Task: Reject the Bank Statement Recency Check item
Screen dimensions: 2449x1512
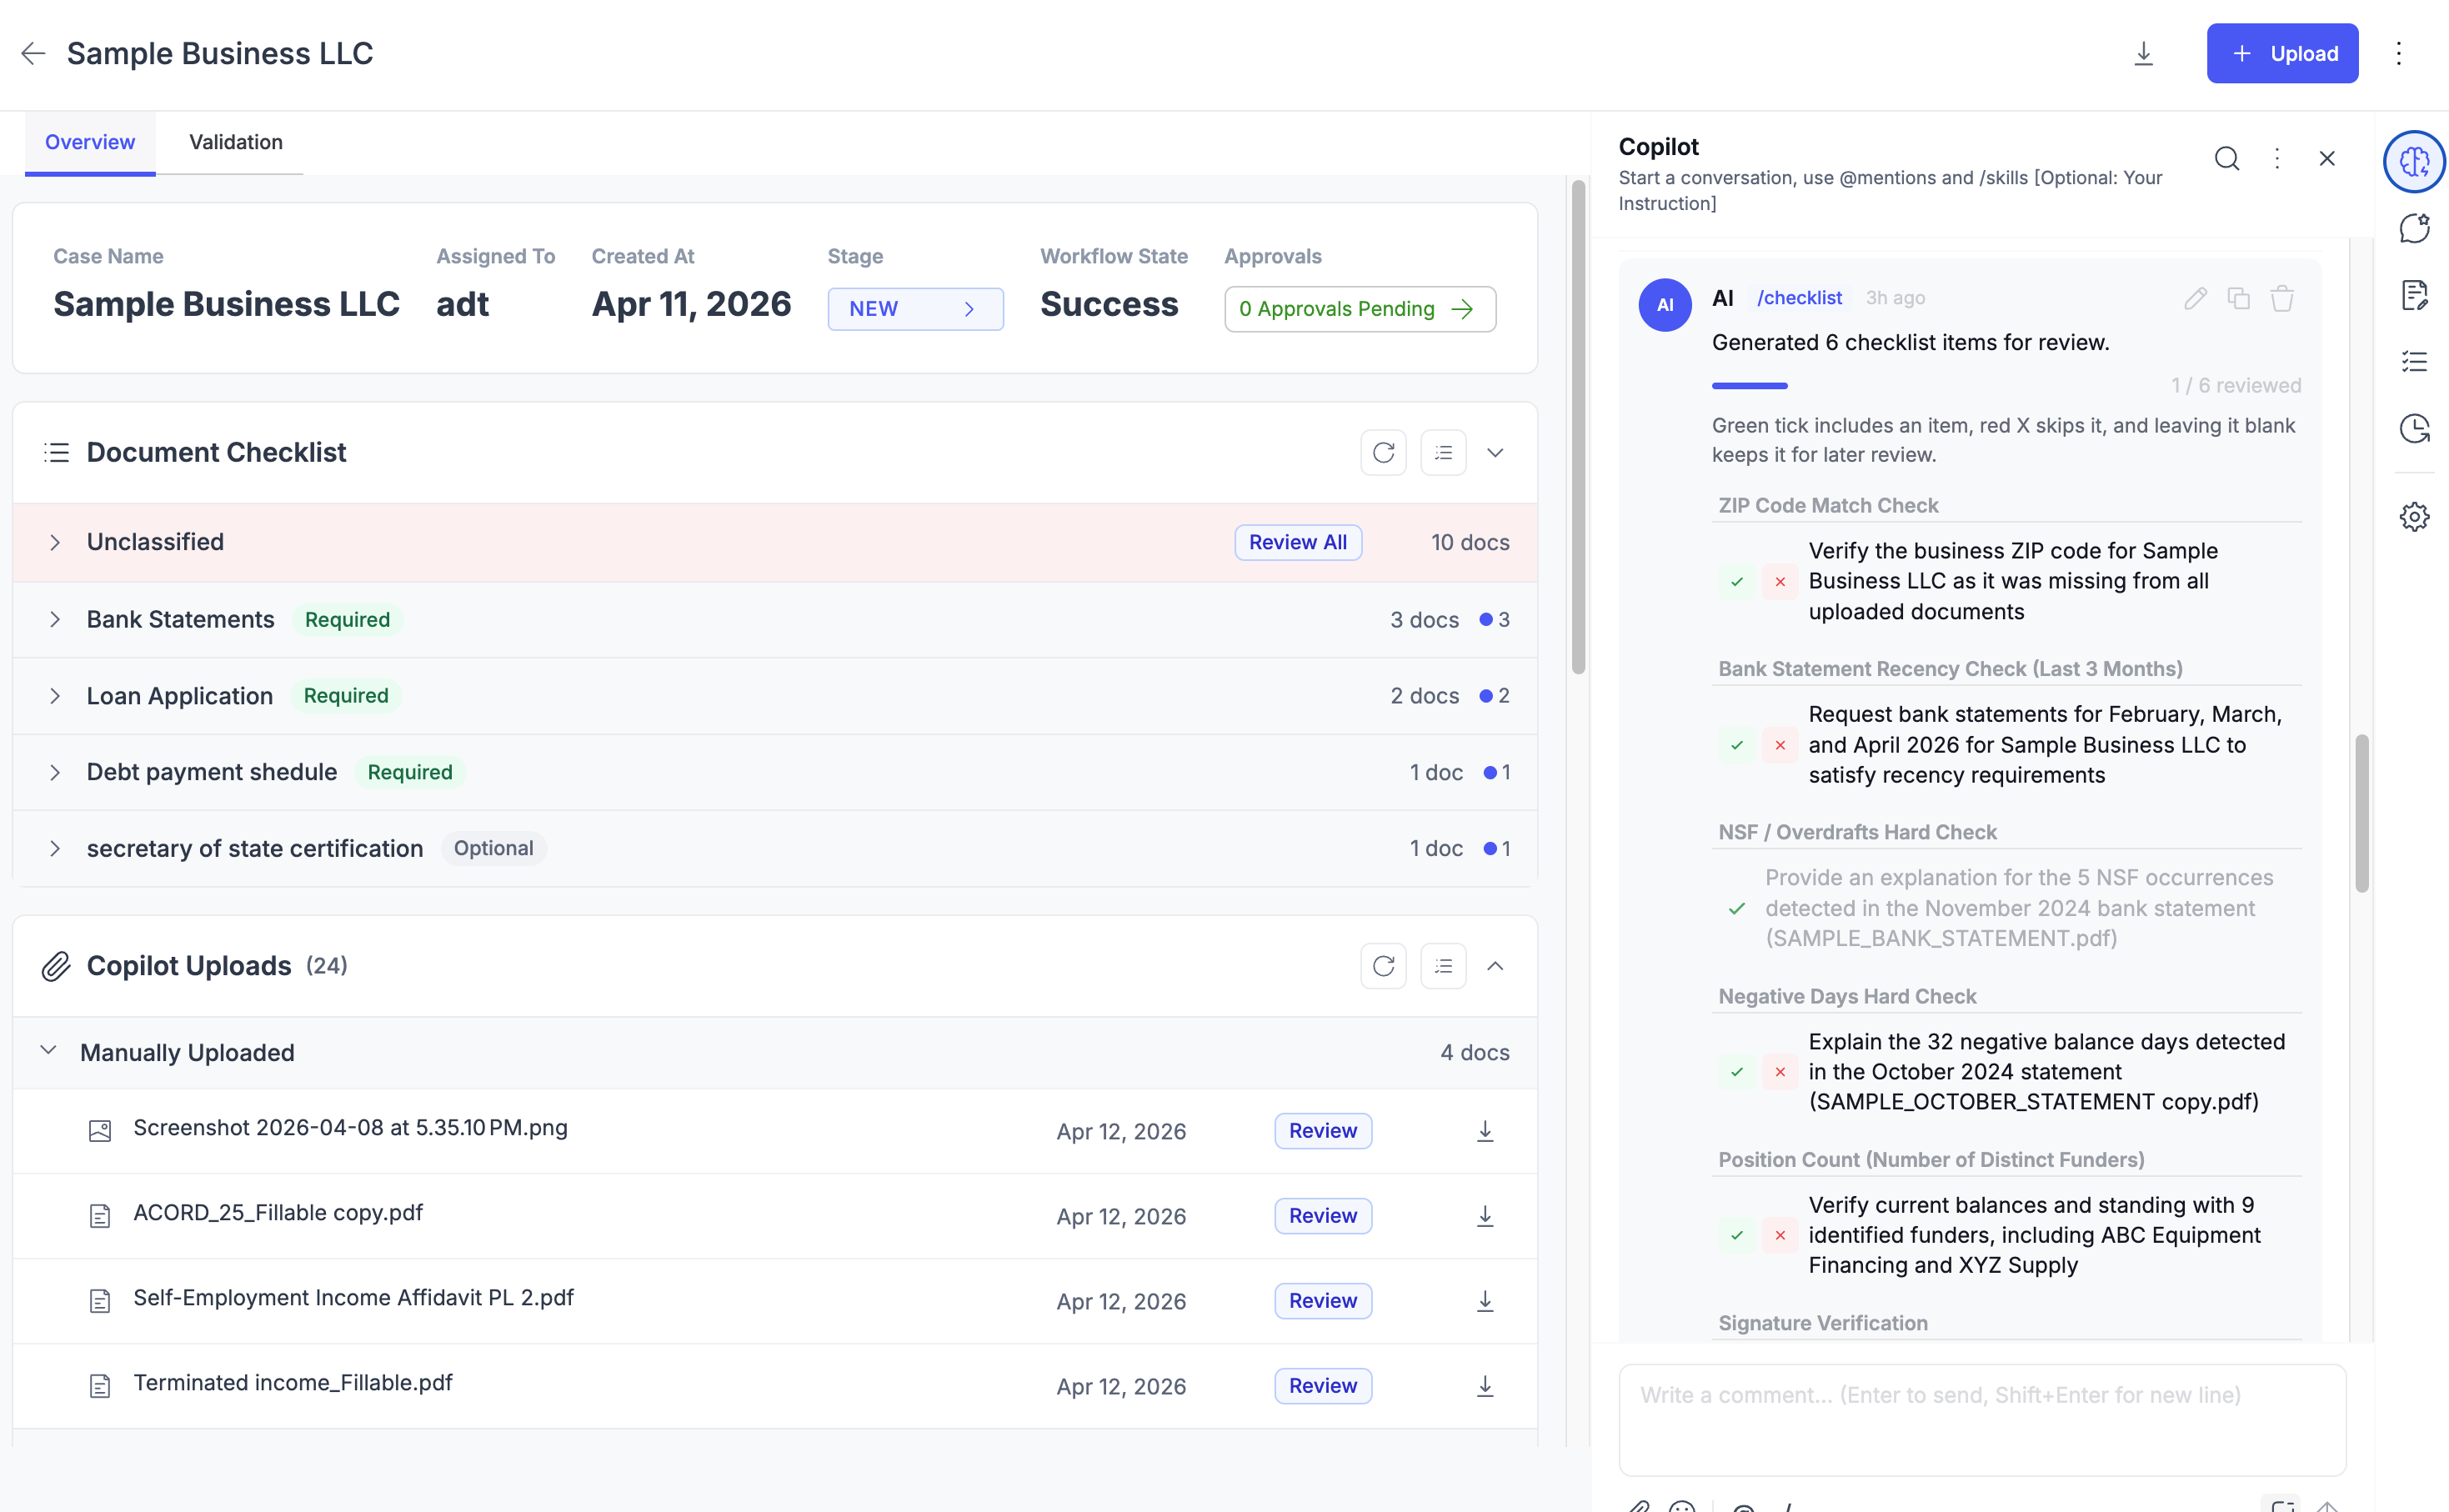Action: click(x=1780, y=745)
